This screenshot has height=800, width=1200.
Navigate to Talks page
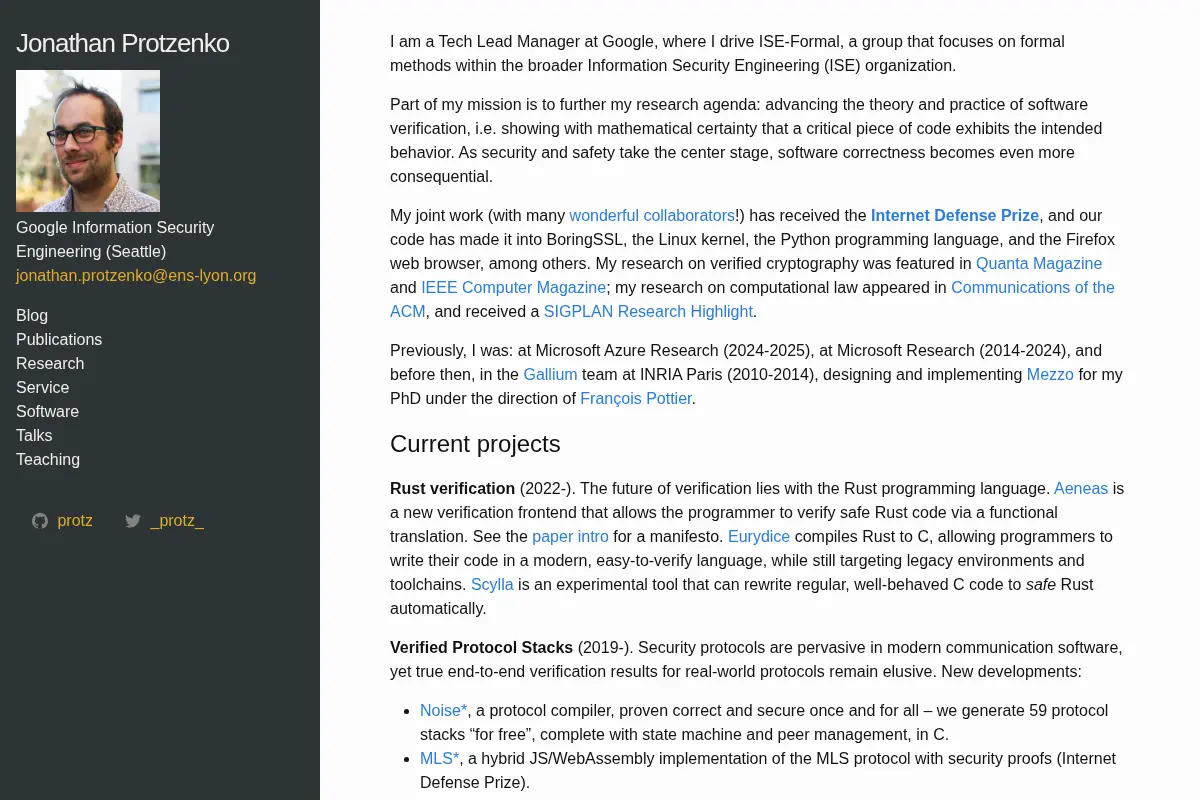pos(34,435)
